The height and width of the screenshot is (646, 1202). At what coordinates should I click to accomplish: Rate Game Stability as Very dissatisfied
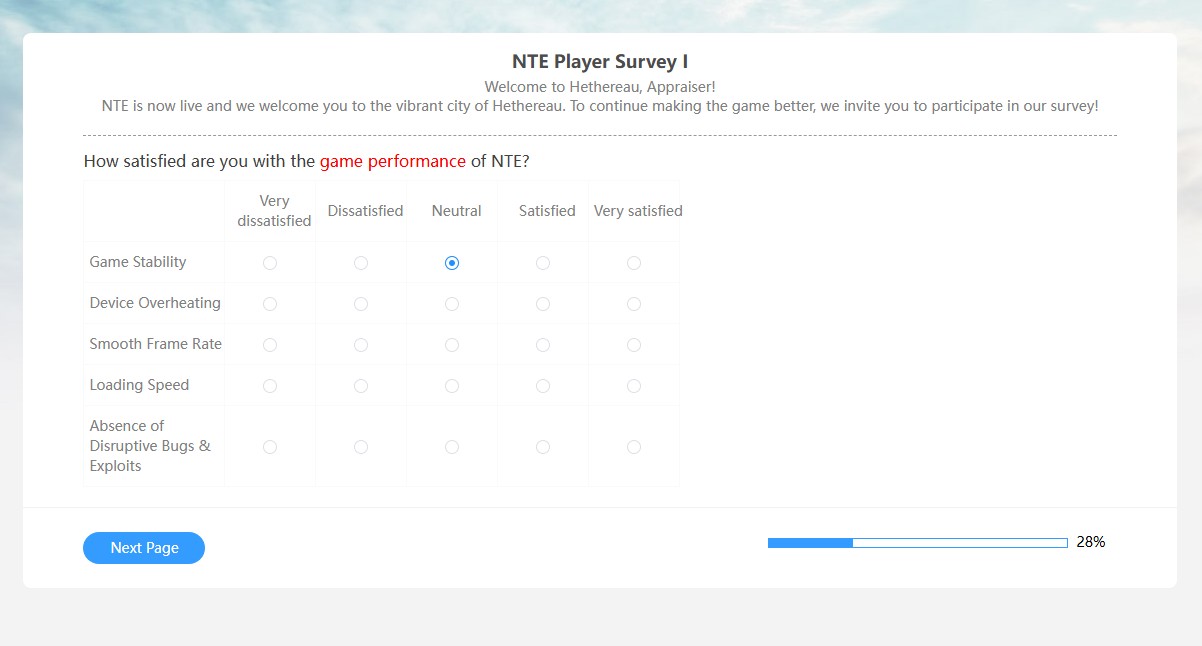[x=270, y=263]
